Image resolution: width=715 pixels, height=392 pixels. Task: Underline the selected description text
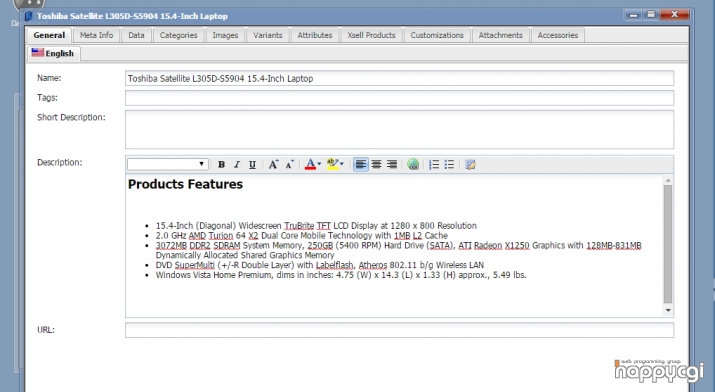pyautogui.click(x=252, y=165)
